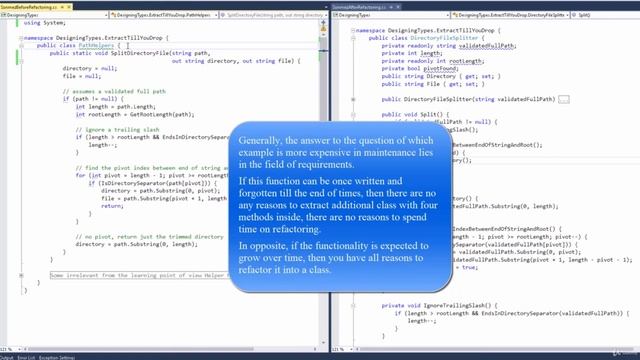Expand the DirectoryFileSplitter constructor block
The width and height of the screenshot is (640, 360).
tap(353, 99)
